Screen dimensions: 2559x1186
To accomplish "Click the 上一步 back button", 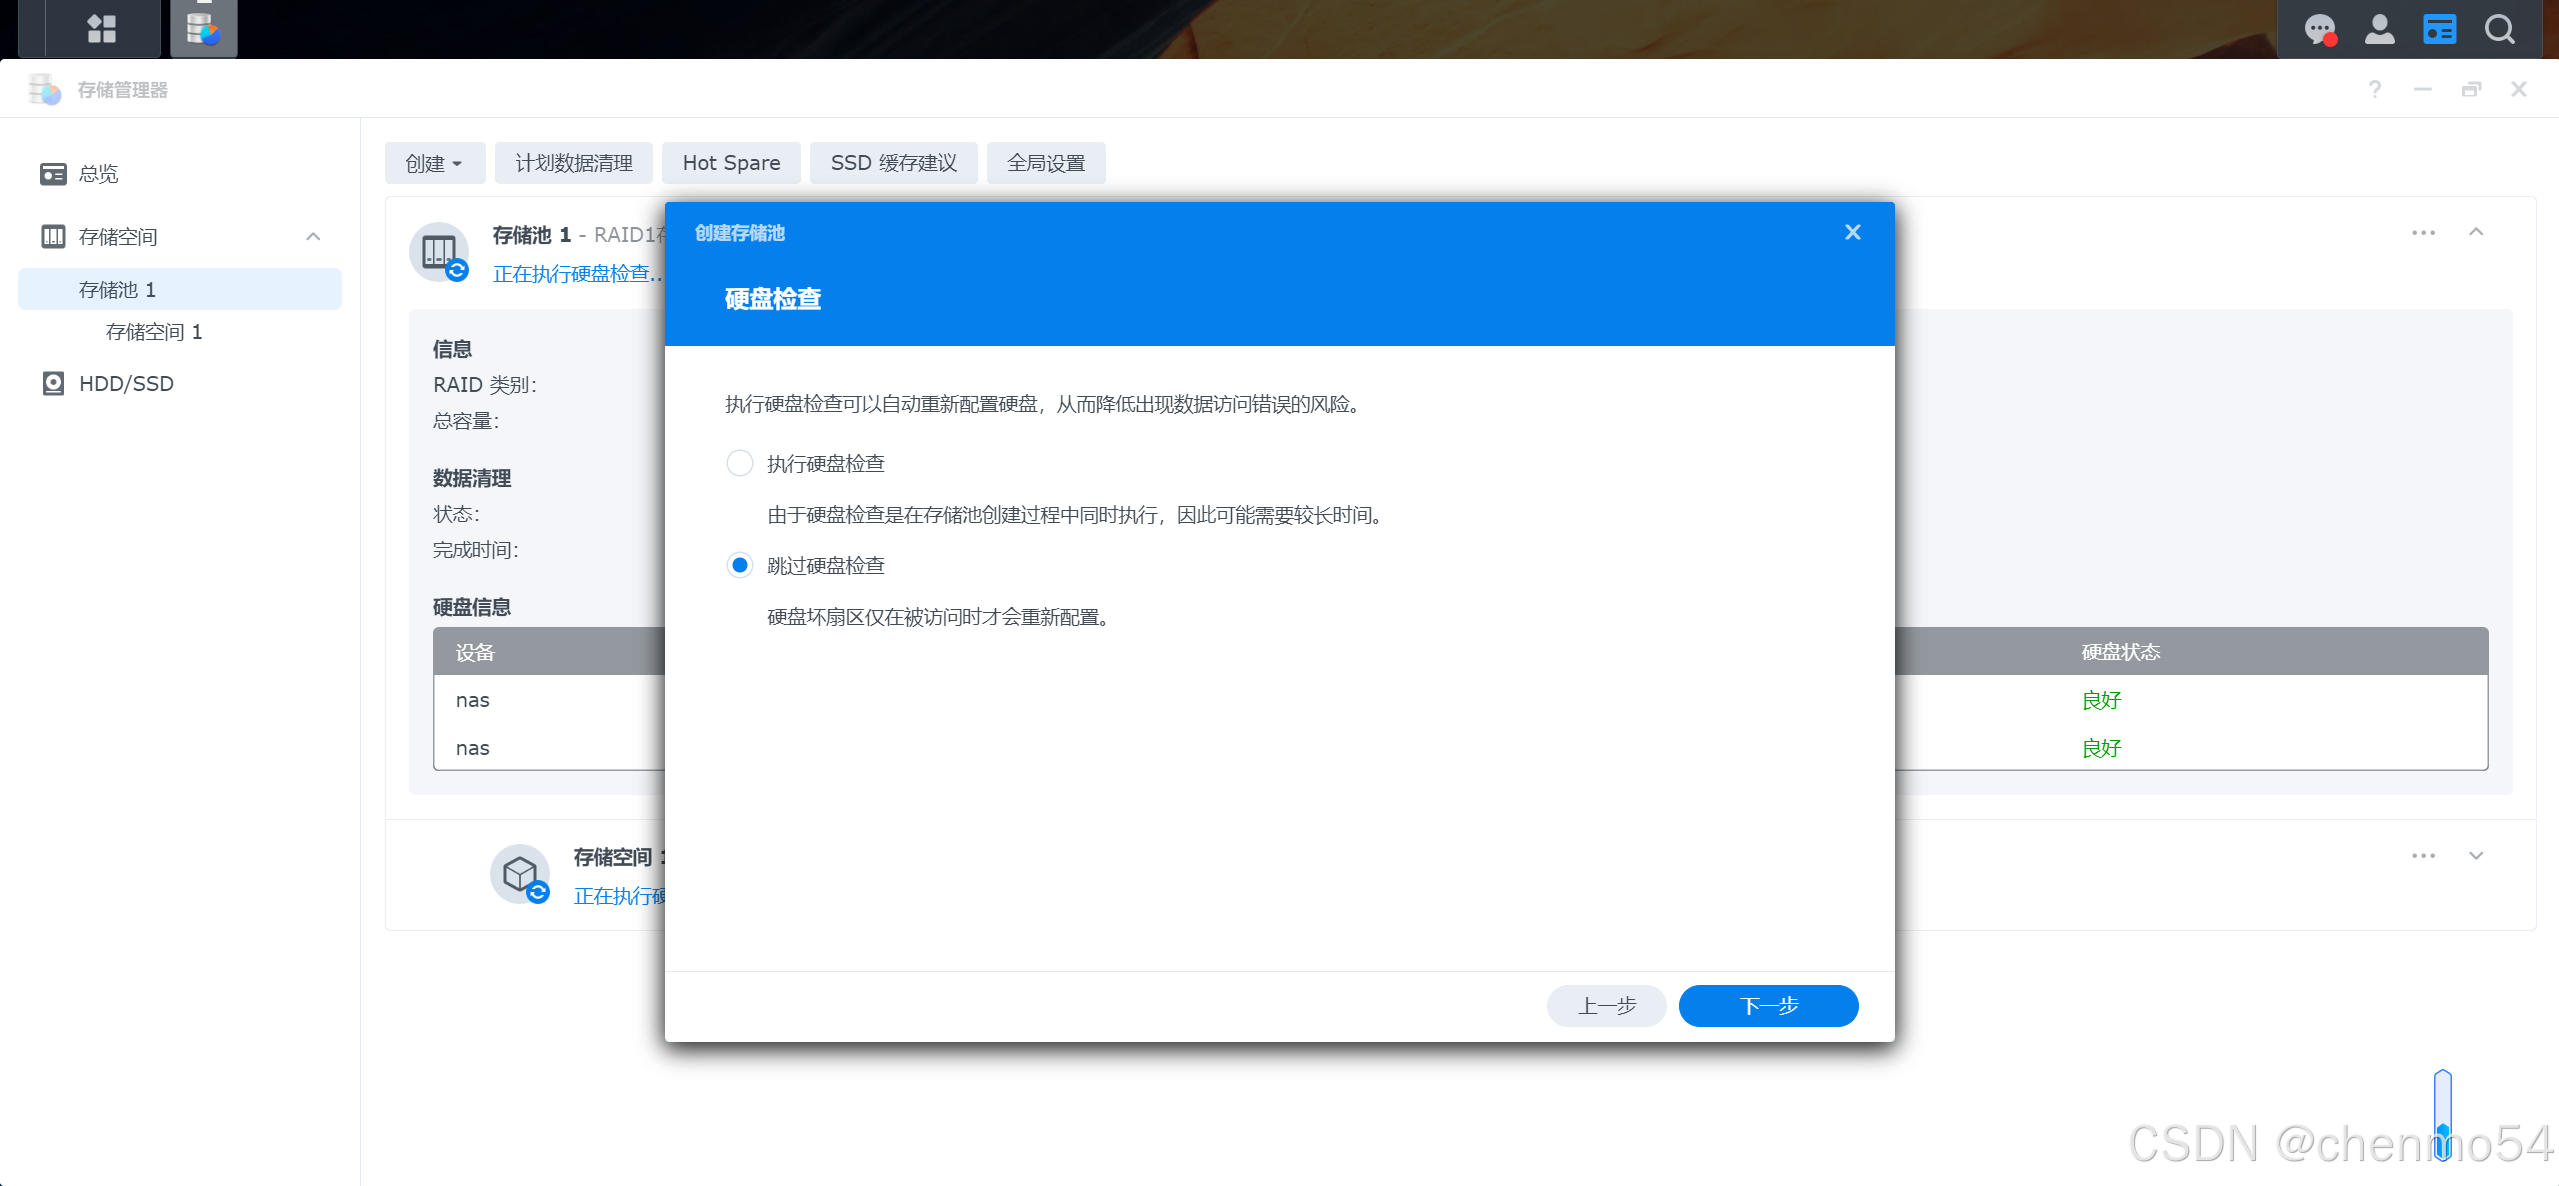I will coord(1606,1005).
